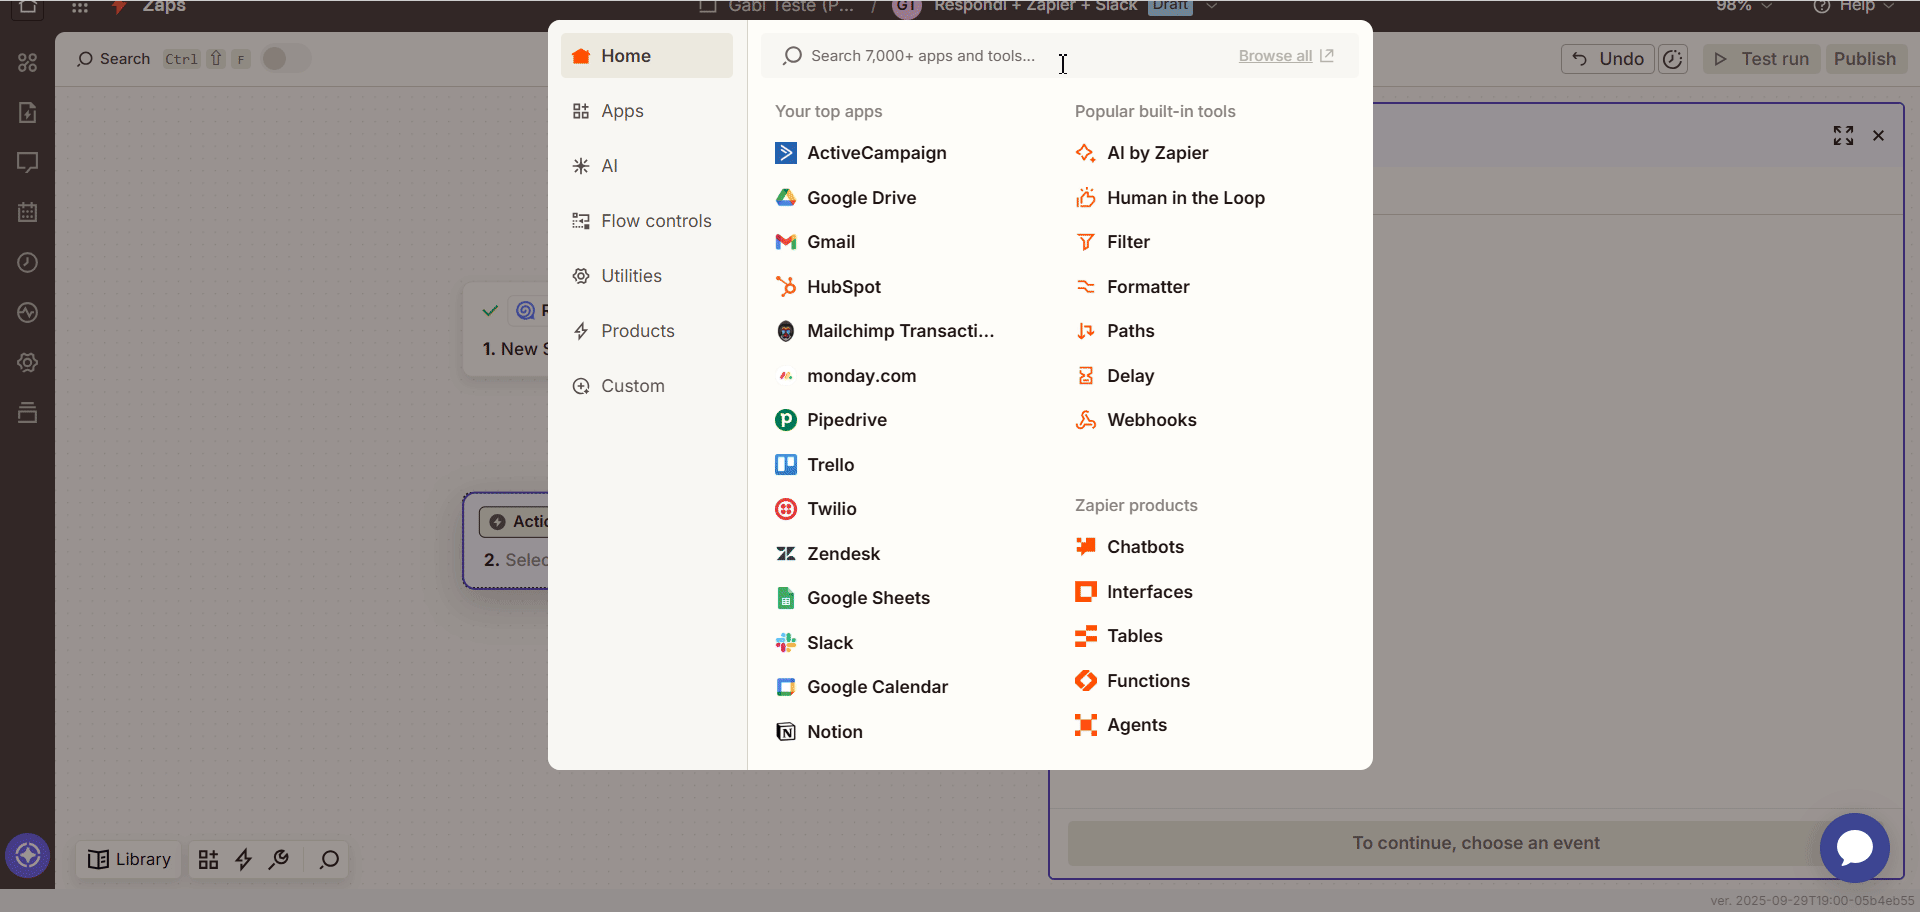The height and width of the screenshot is (912, 1920).
Task: Click the Publish button
Action: coord(1865,59)
